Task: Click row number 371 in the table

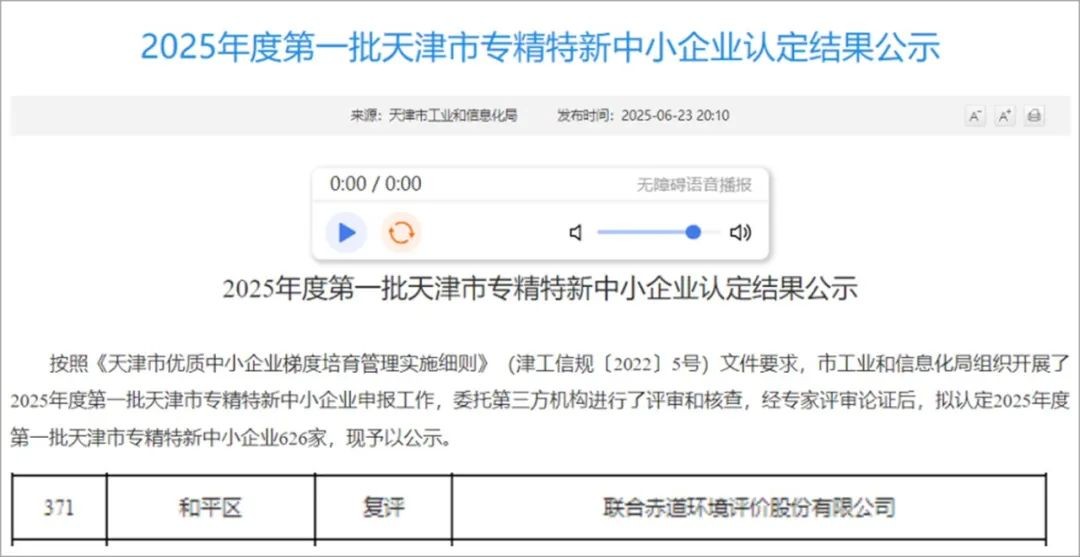Action: [x=58, y=507]
